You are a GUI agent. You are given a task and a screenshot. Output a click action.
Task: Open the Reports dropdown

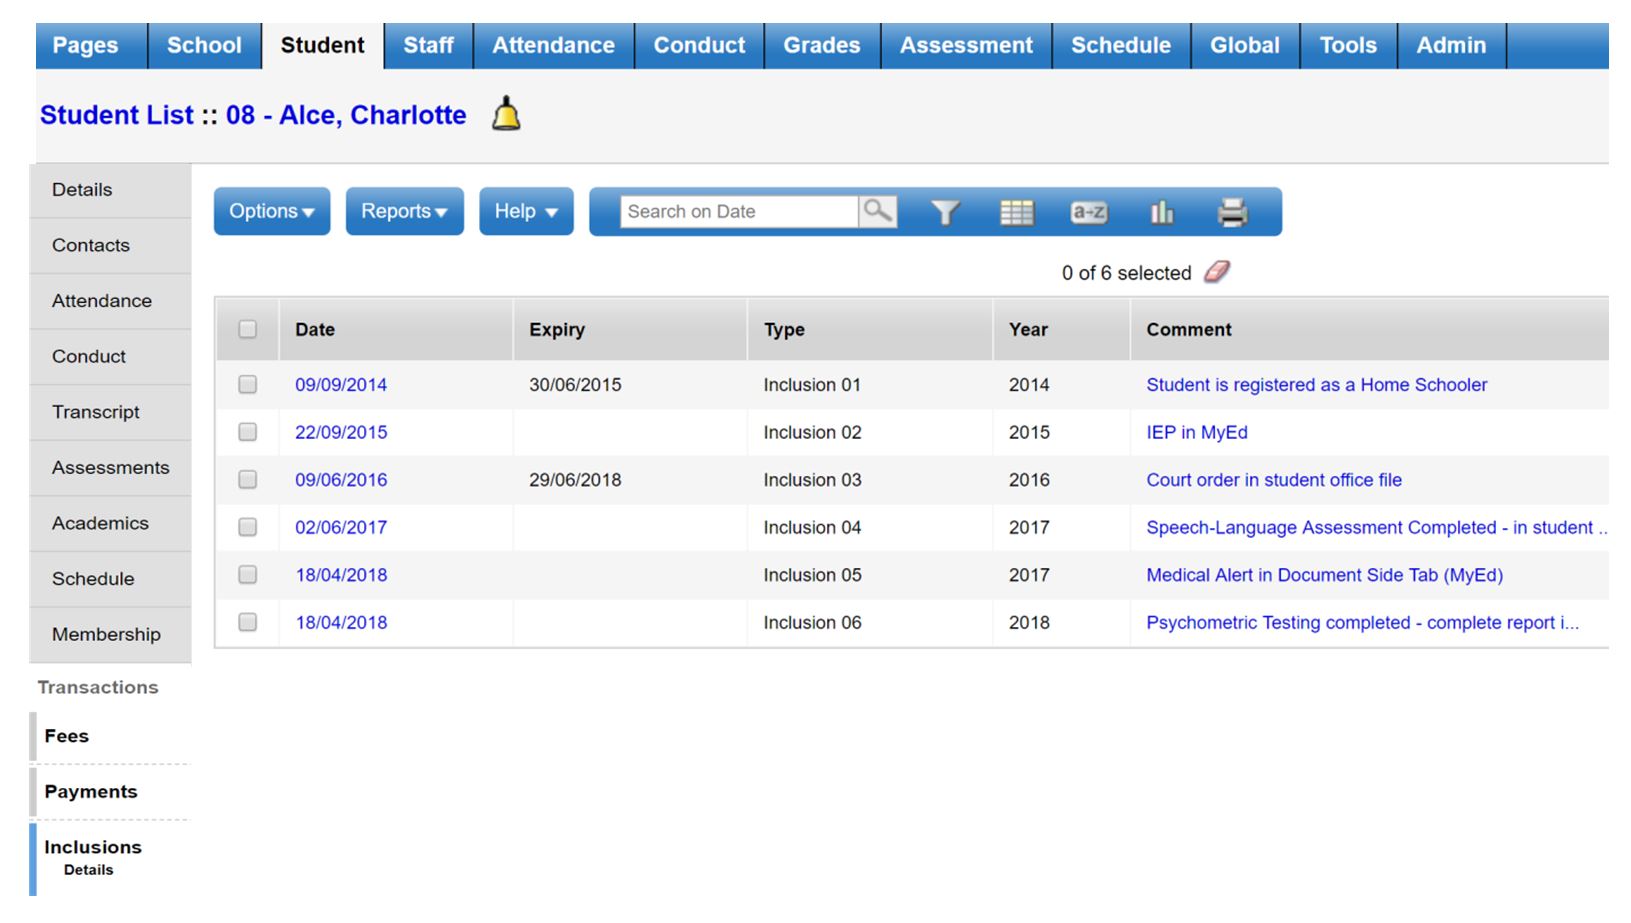coord(404,211)
